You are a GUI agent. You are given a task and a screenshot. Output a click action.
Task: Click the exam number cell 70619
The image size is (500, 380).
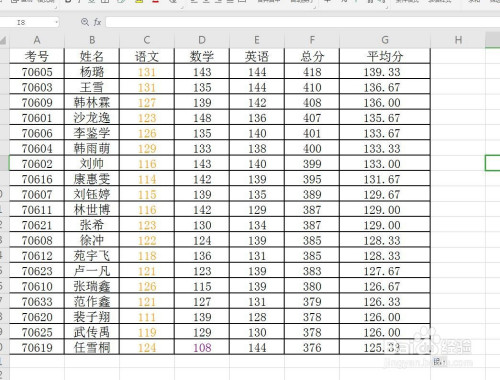tap(37, 348)
